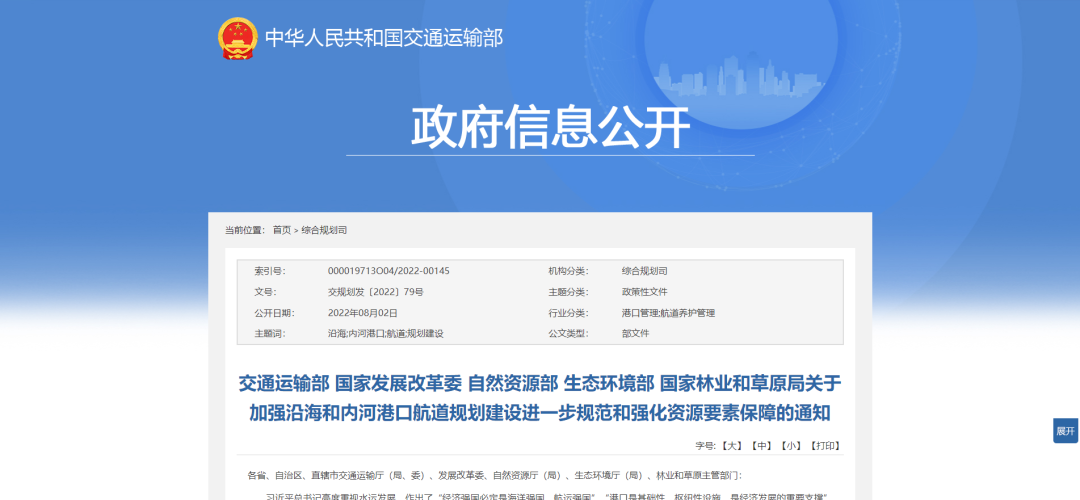This screenshot has width=1080, height=500.
Task: Click the 公文类型 value 部文件
Action: point(635,333)
